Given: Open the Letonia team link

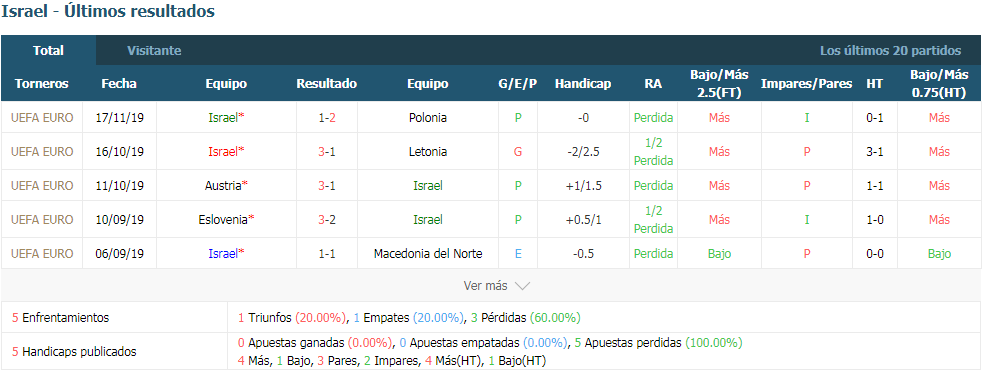Looking at the screenshot, I should [x=428, y=152].
